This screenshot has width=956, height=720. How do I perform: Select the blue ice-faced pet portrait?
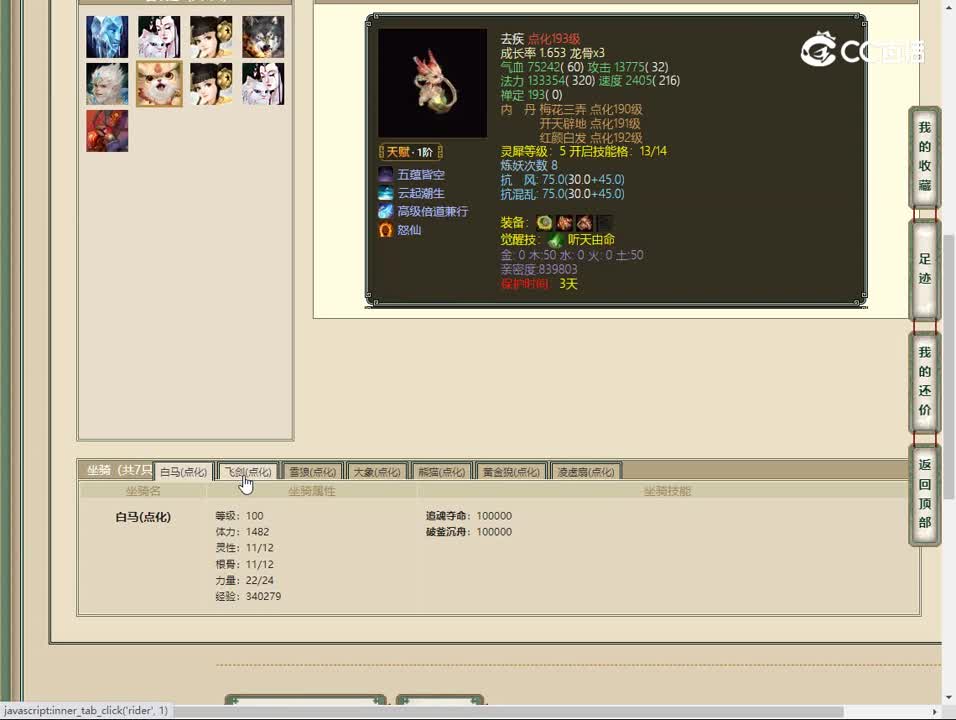[x=107, y=37]
